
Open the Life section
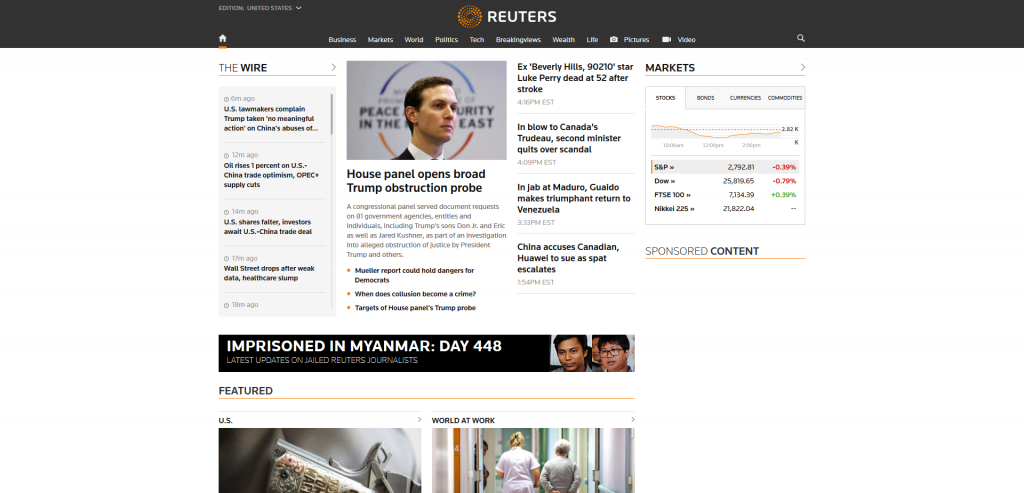(x=592, y=40)
